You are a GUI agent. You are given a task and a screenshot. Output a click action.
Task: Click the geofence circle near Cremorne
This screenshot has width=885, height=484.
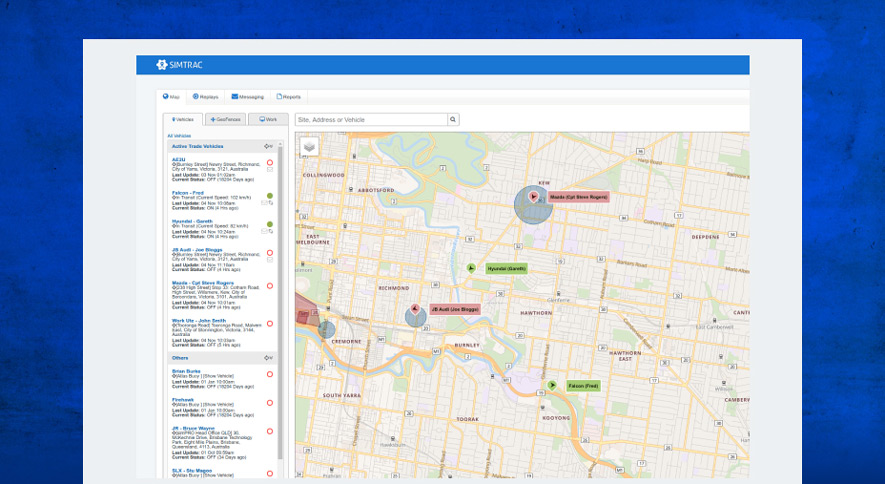pyautogui.click(x=326, y=329)
